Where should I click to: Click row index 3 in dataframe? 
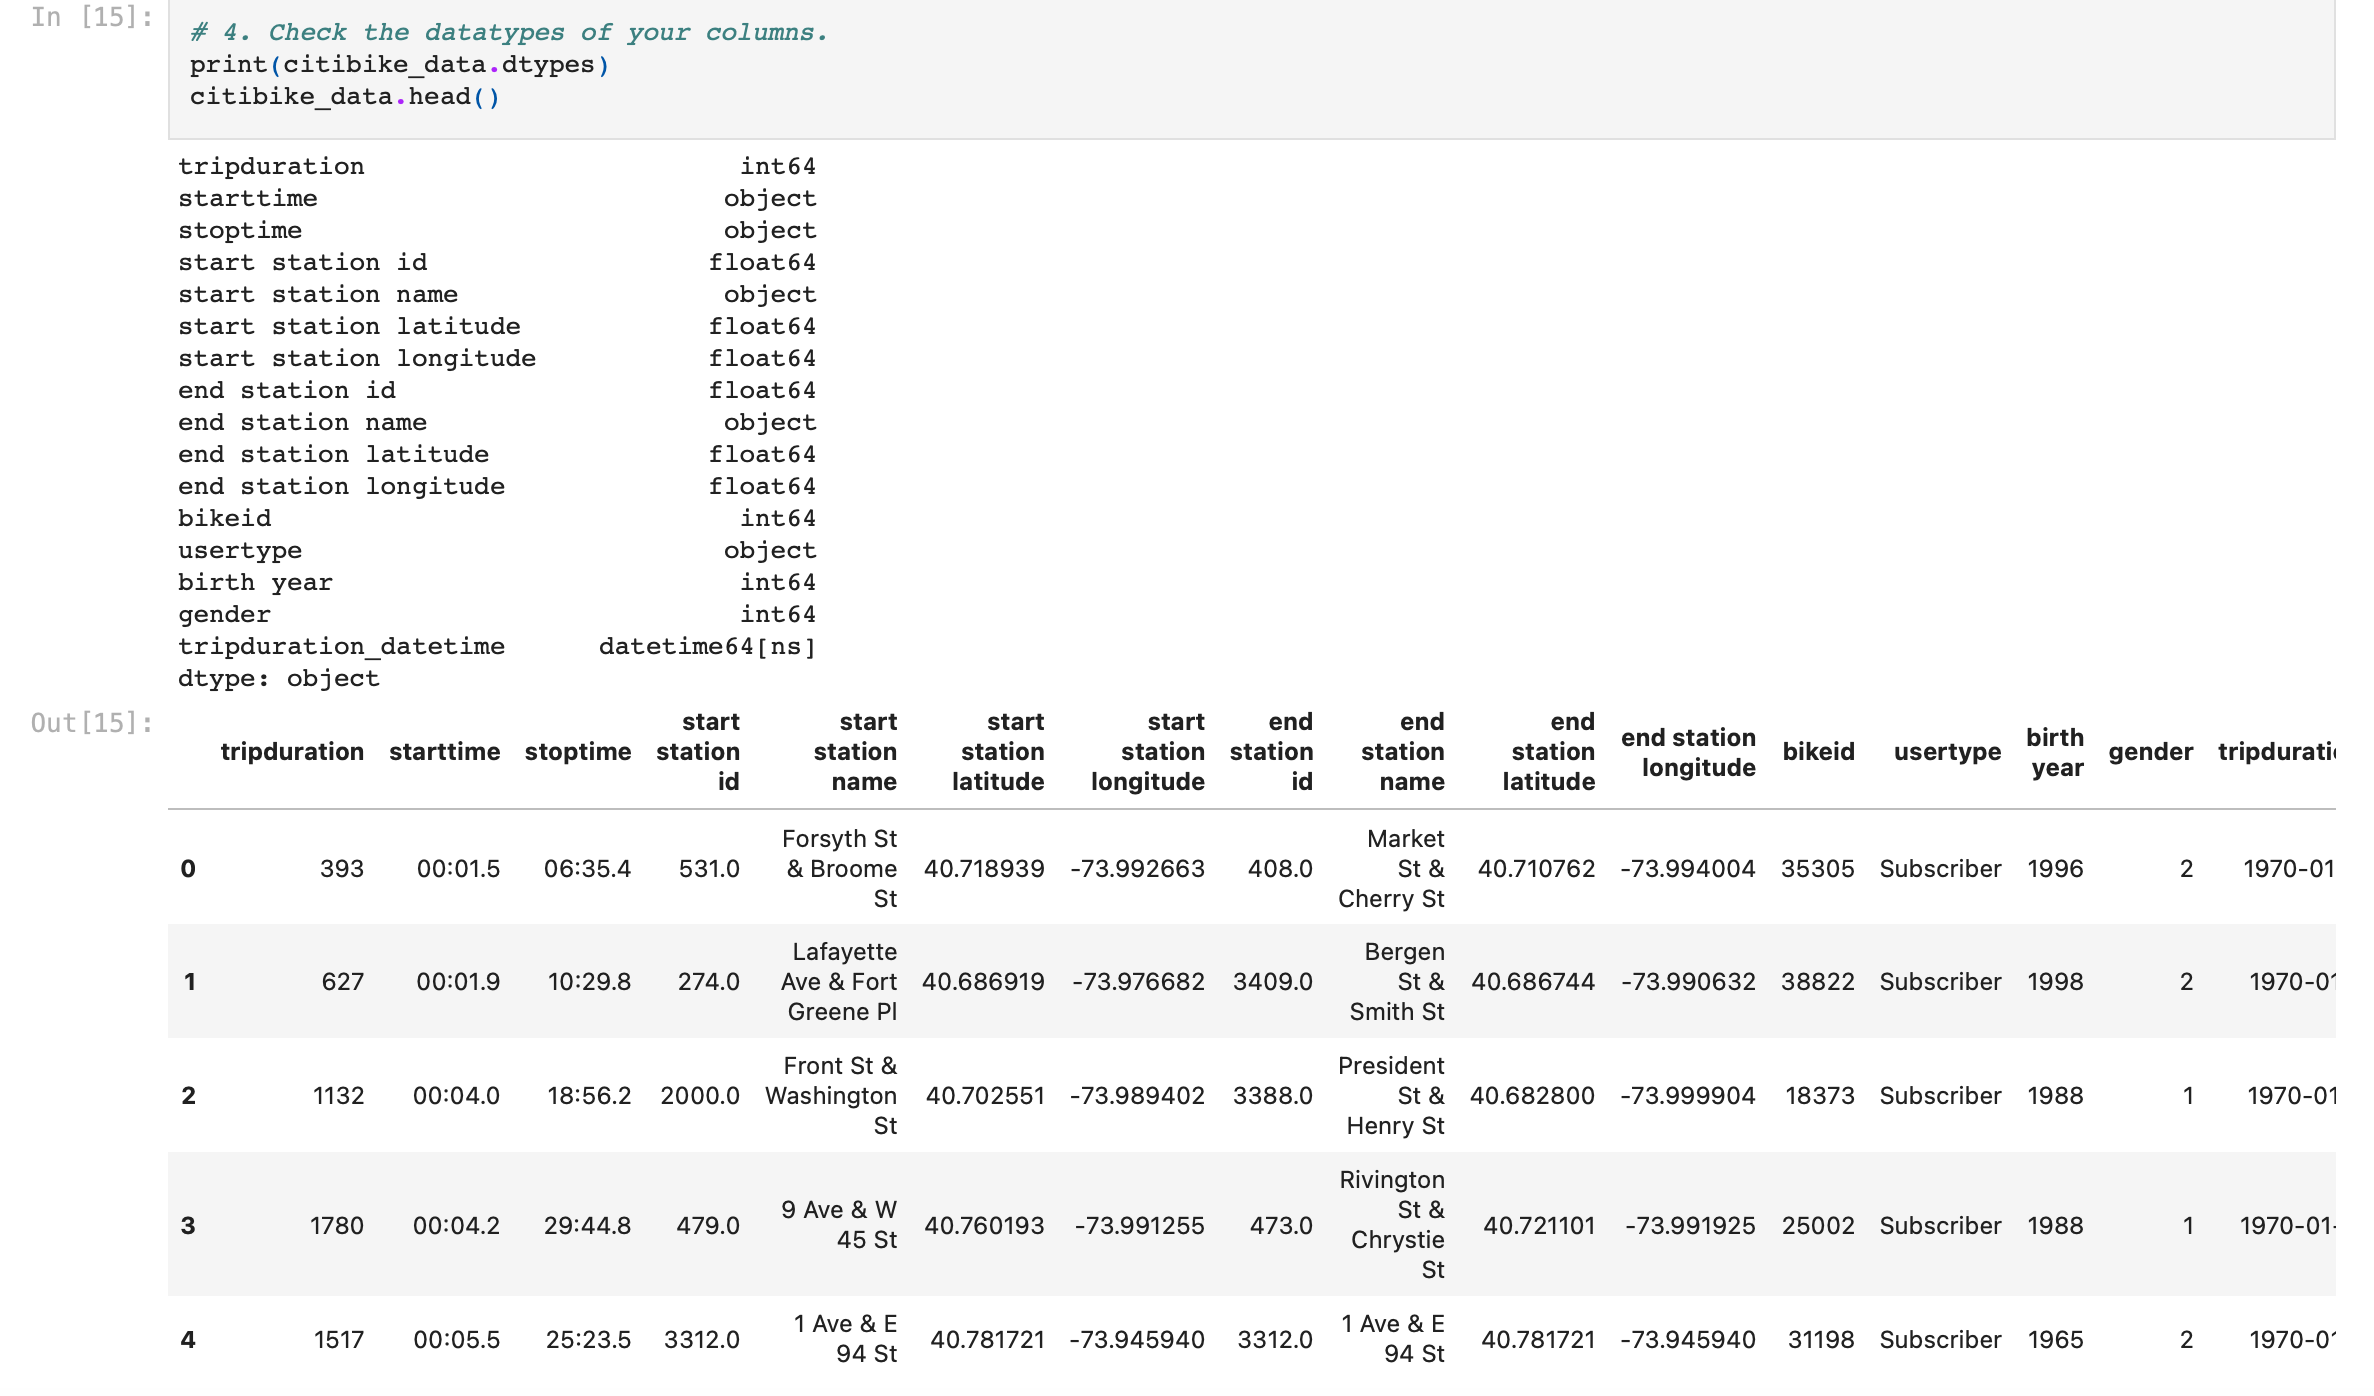tap(188, 1225)
